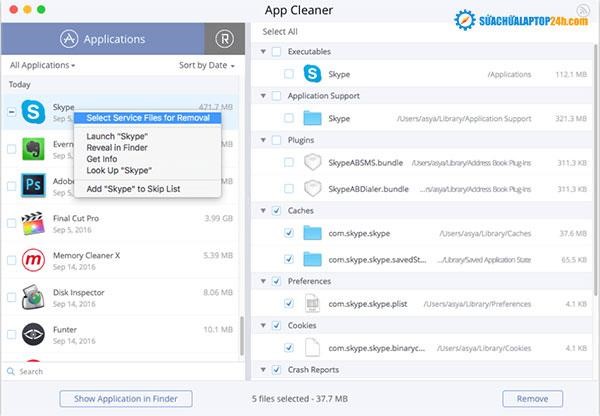Switch to the Remains tab (R icon)
The image size is (600, 416).
[x=225, y=40]
